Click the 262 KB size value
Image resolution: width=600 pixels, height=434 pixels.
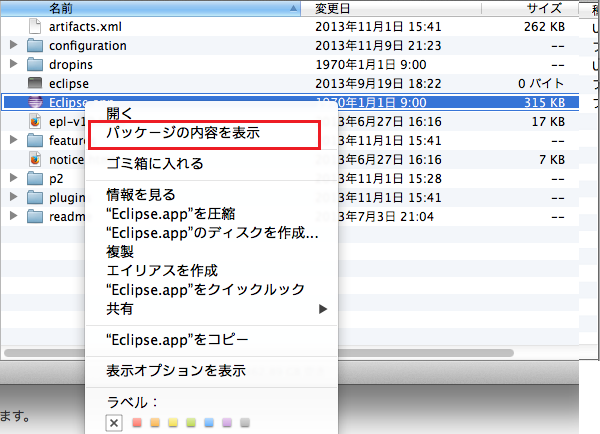544,27
